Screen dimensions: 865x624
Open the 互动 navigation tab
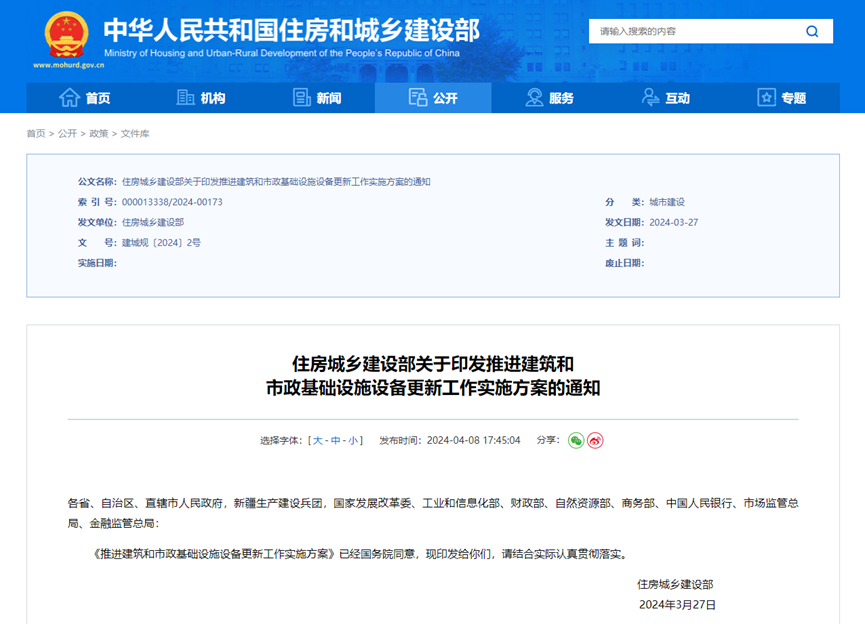[x=666, y=98]
